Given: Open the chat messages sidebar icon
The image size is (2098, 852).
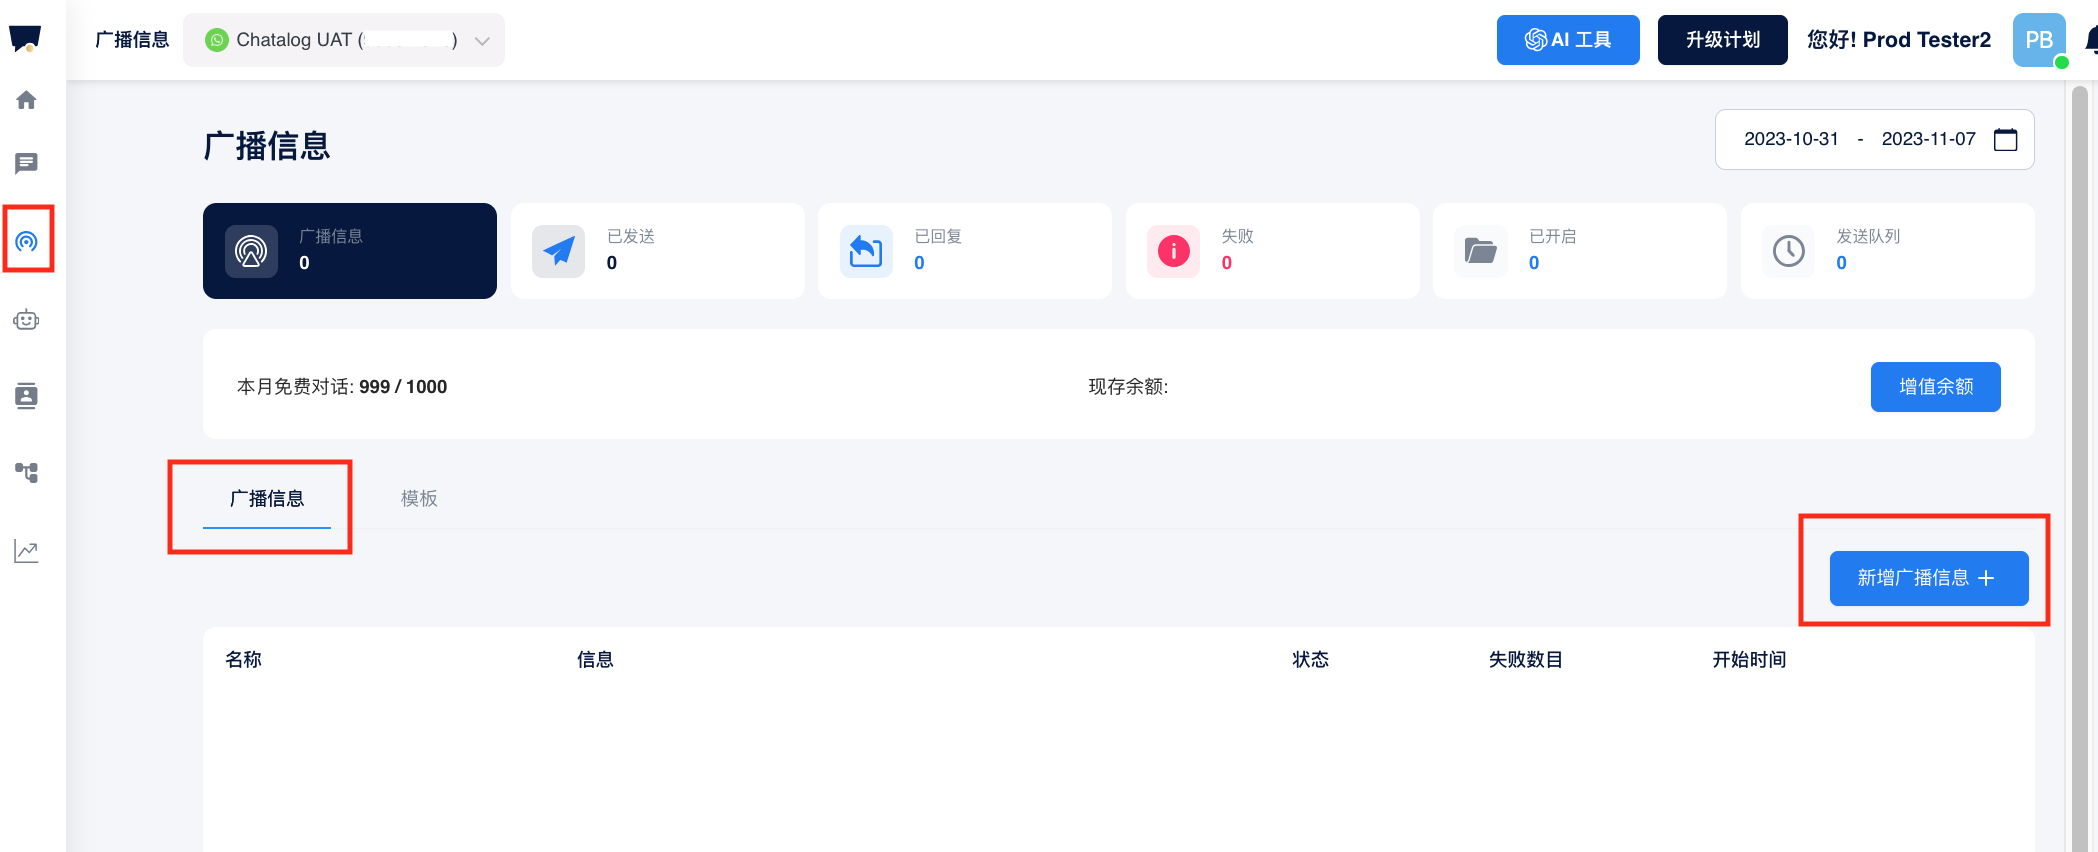Looking at the screenshot, I should point(27,163).
